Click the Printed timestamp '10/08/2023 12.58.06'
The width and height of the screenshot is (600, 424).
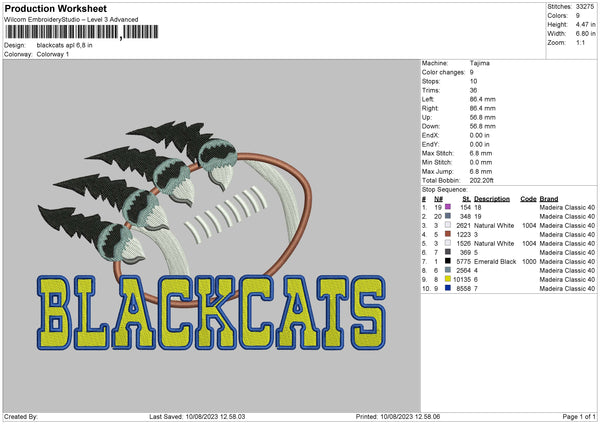410,417
